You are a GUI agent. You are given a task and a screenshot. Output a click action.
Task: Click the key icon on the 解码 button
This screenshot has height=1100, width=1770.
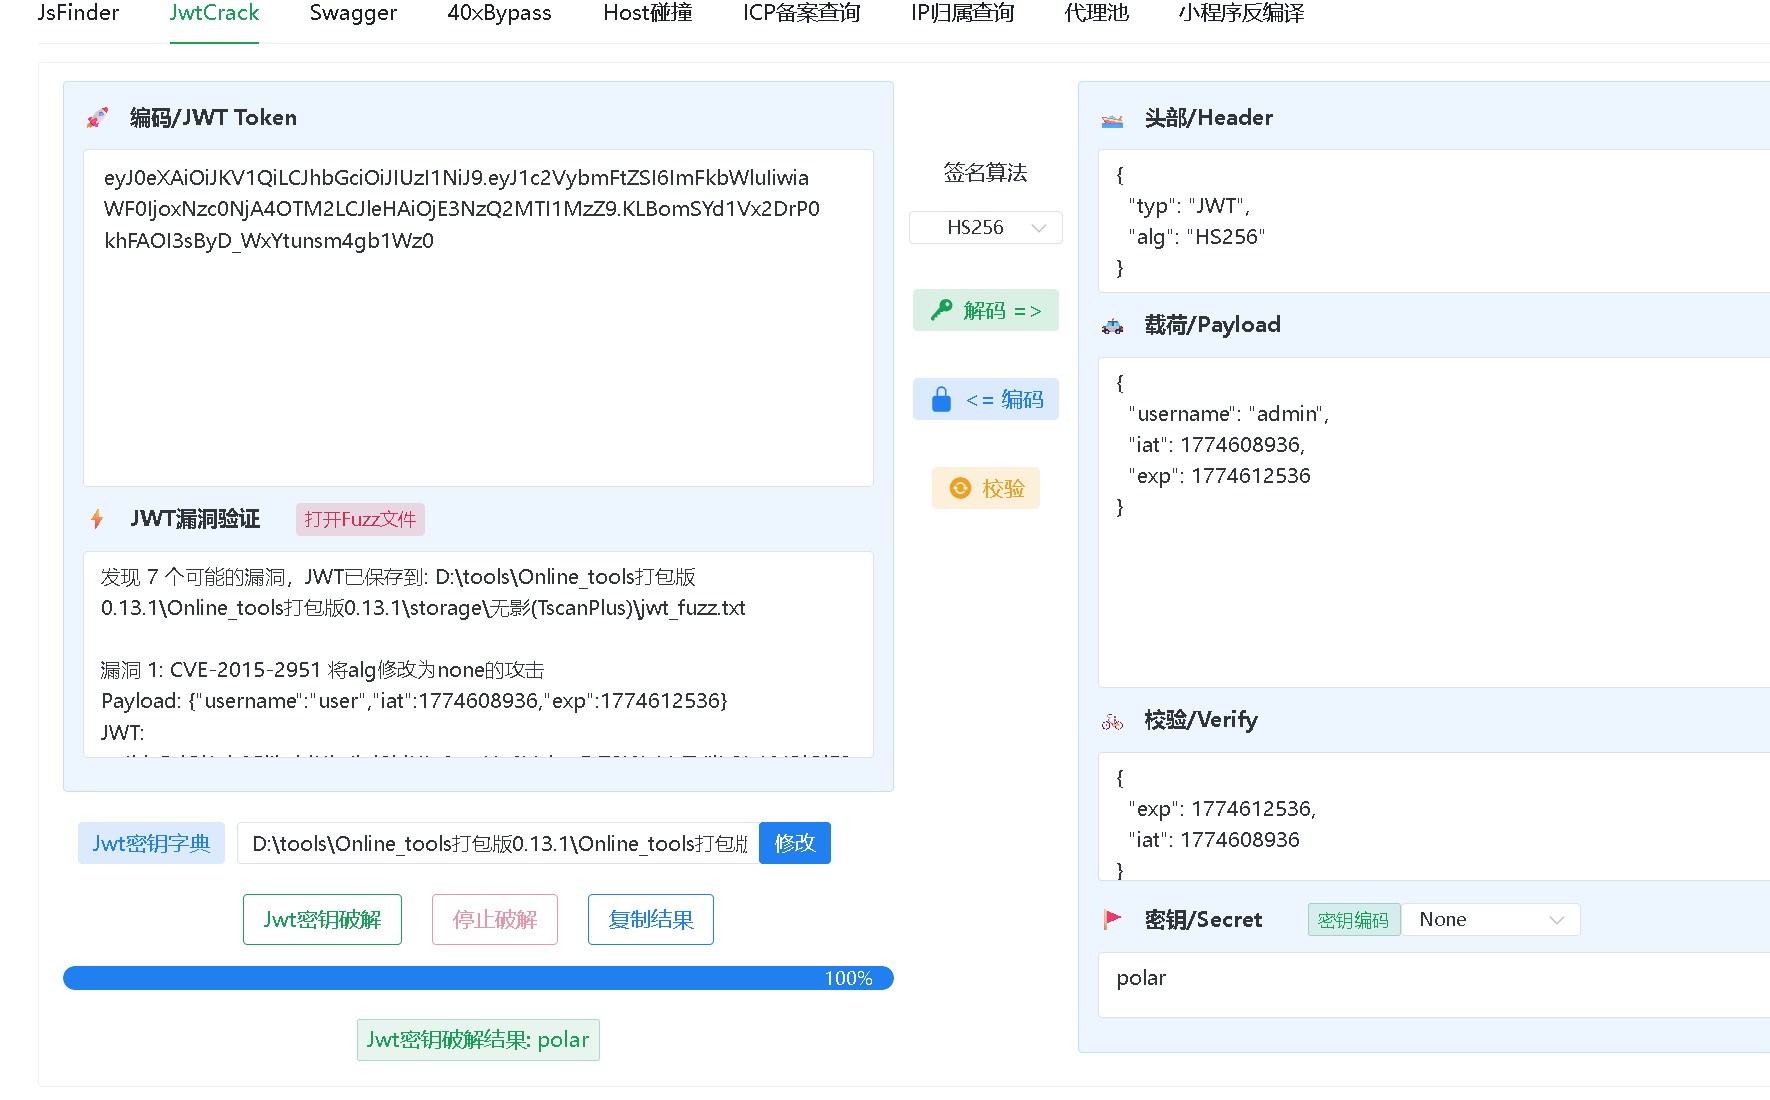pos(941,310)
